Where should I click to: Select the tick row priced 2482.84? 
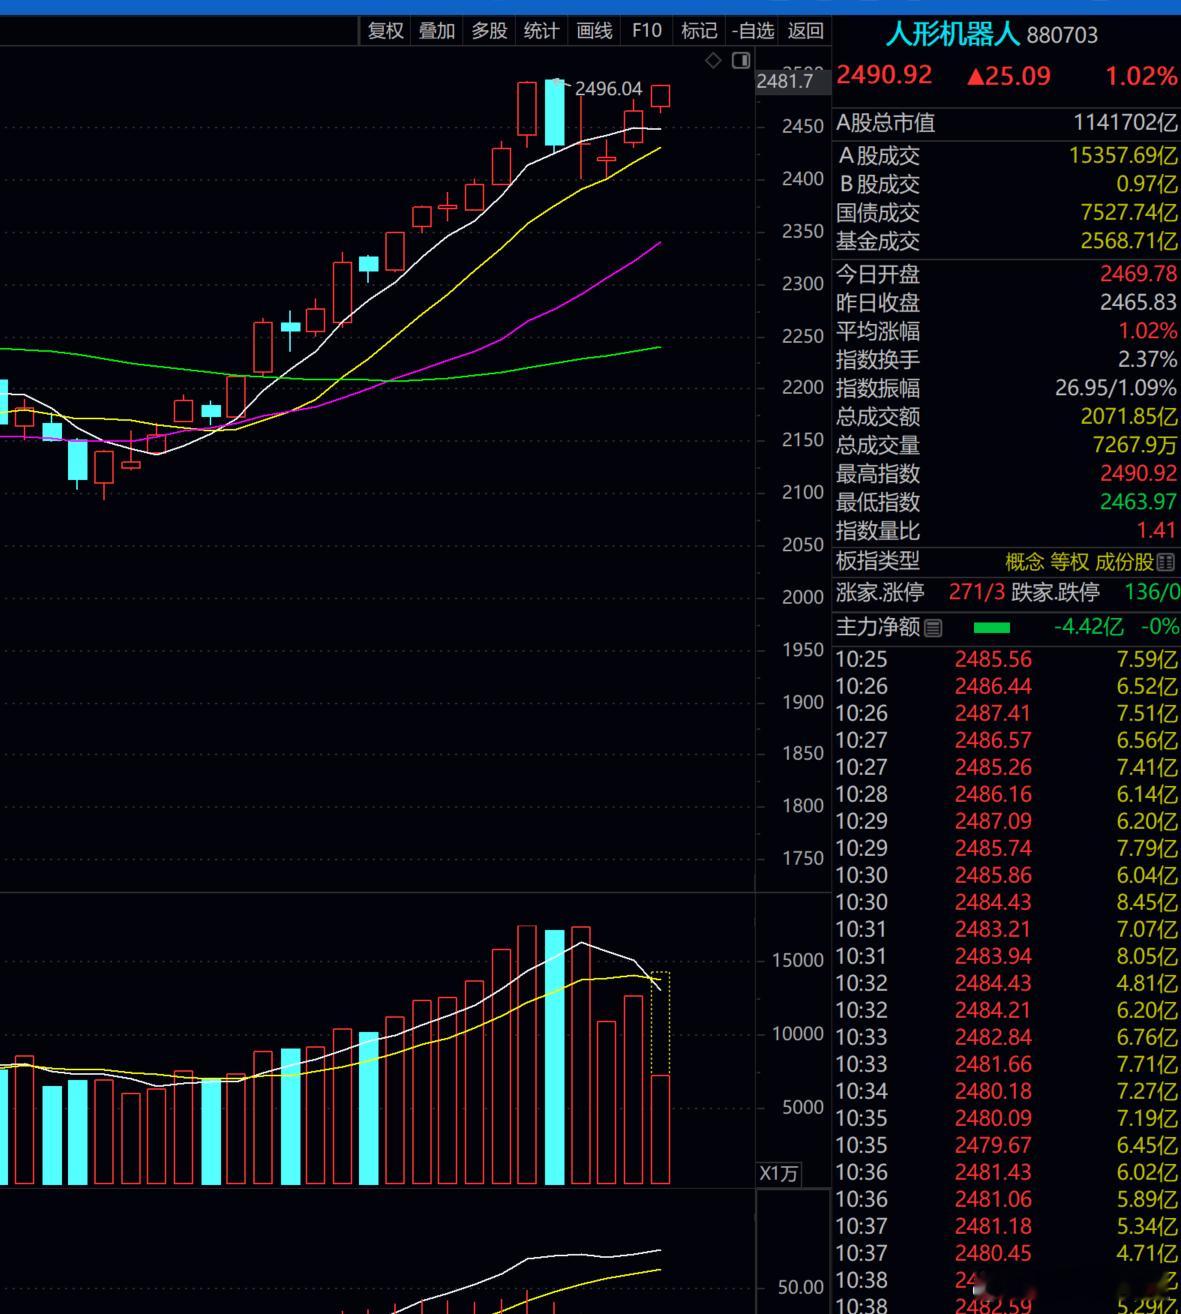[1006, 1038]
